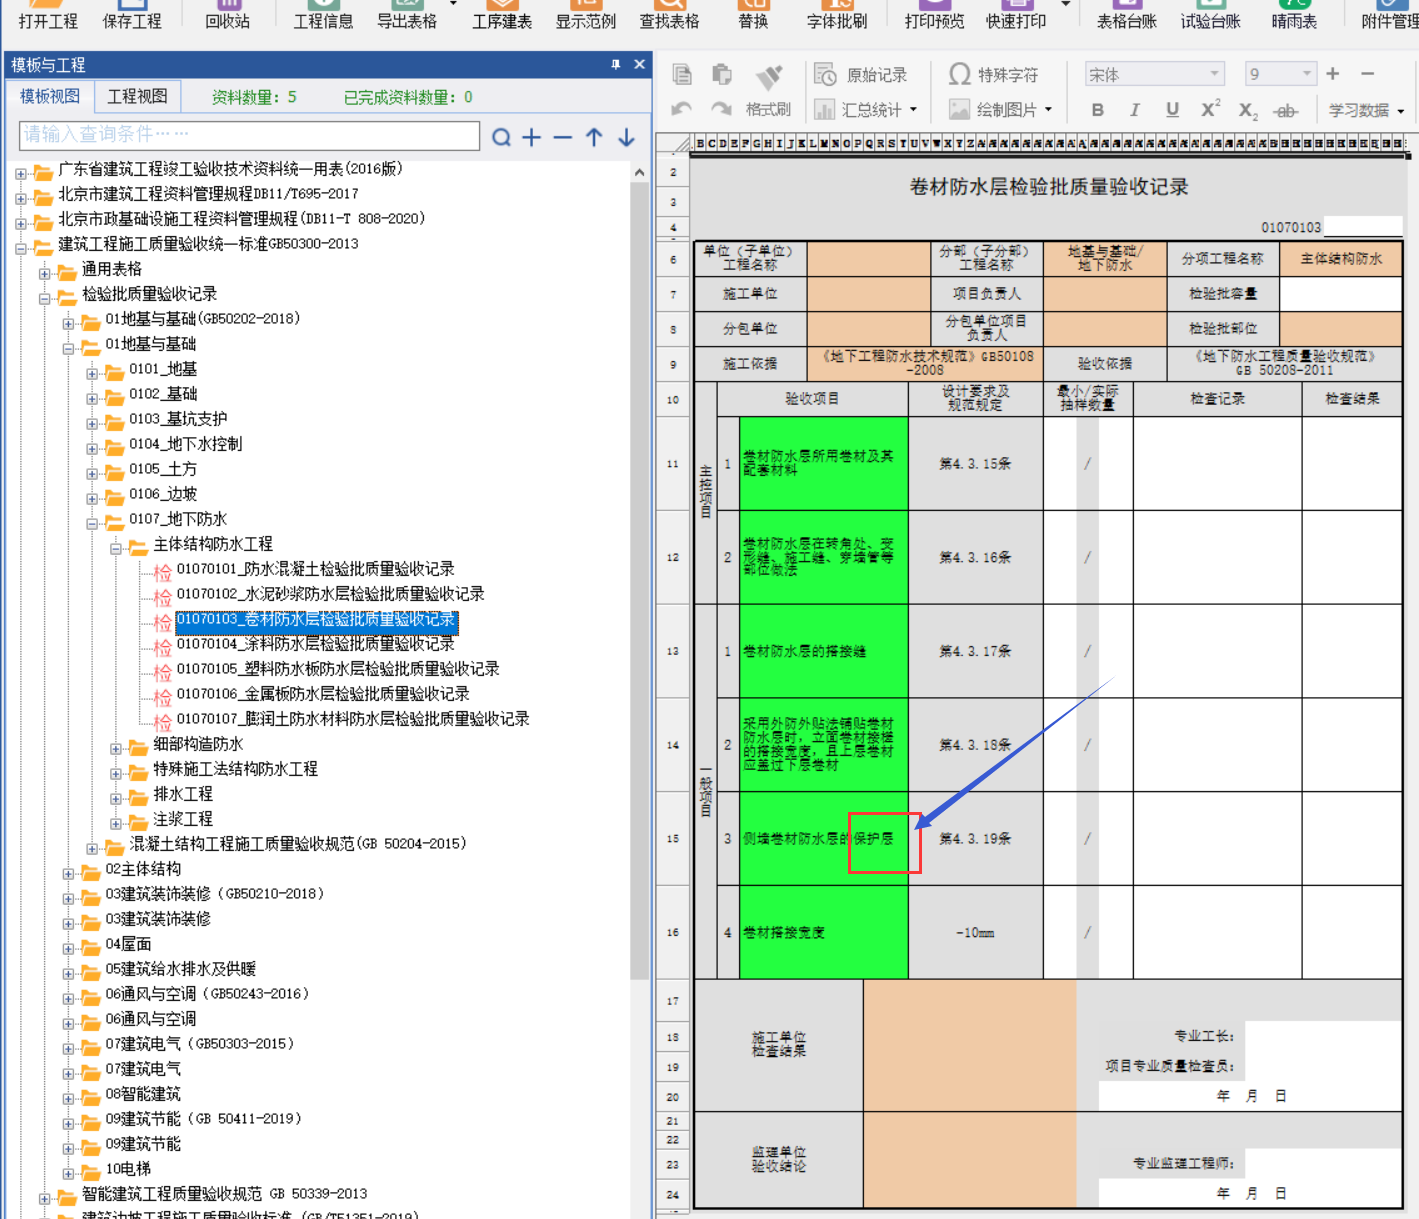1419x1219 pixels.
Task: Click the 卷材搭接宽度 item cell
Action: (x=823, y=932)
